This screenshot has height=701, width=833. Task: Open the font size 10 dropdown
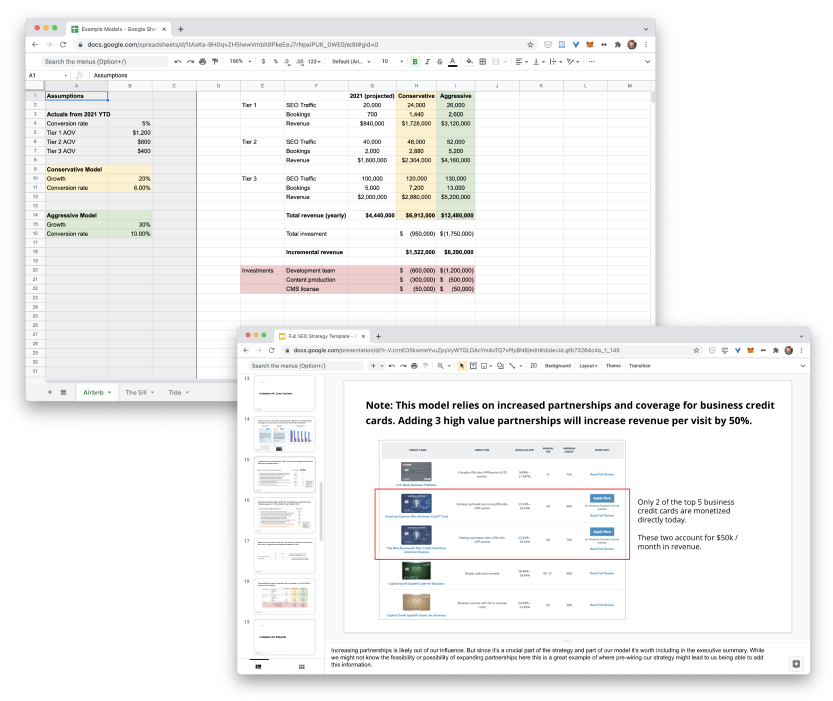[x=392, y=62]
